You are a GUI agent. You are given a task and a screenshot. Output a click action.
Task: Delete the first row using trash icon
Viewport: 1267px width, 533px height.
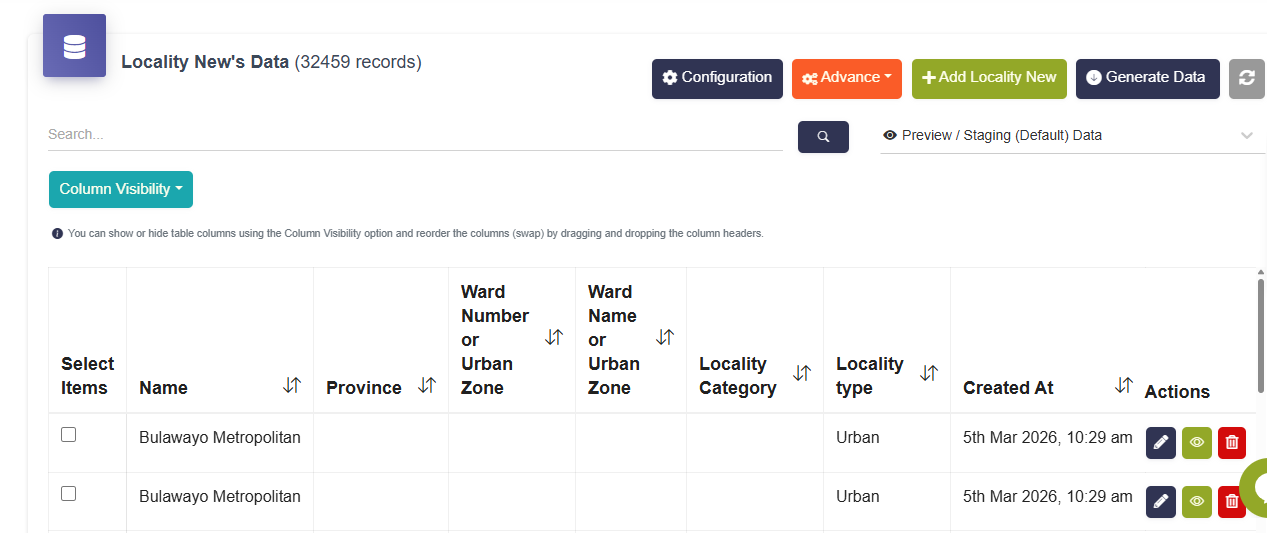click(x=1232, y=443)
